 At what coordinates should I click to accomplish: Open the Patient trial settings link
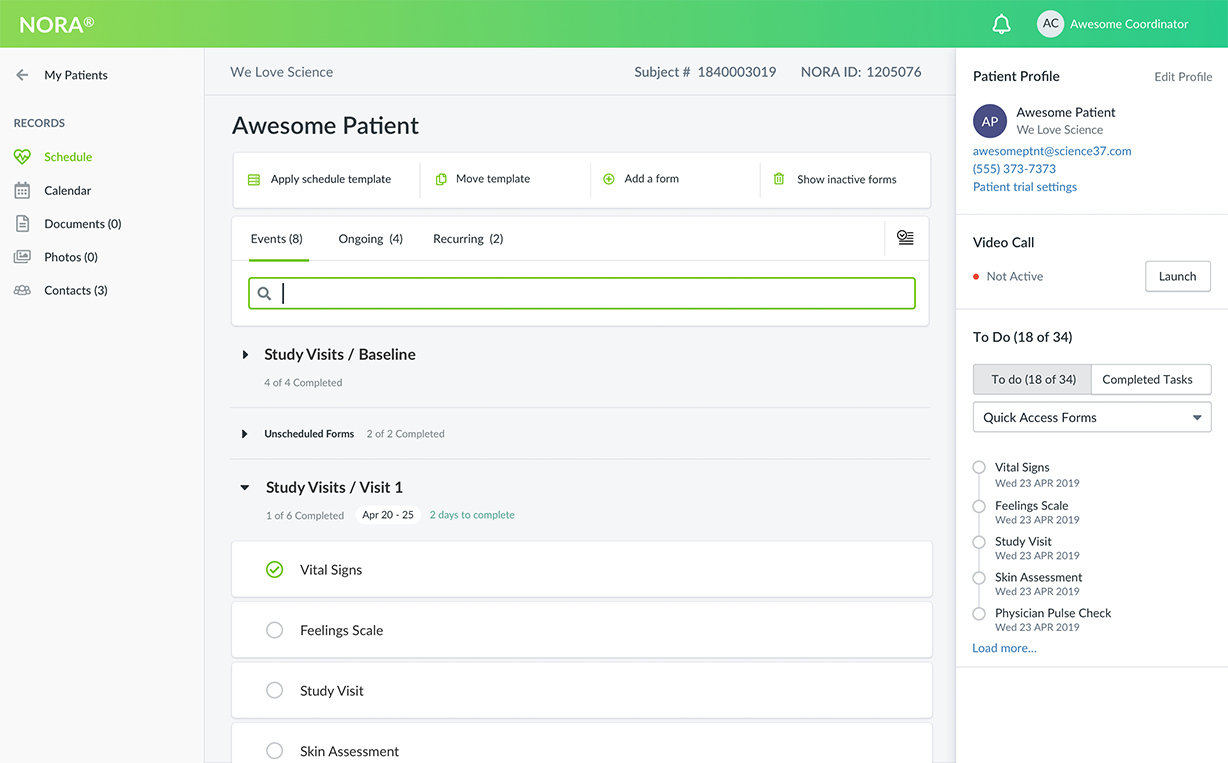click(x=1024, y=187)
